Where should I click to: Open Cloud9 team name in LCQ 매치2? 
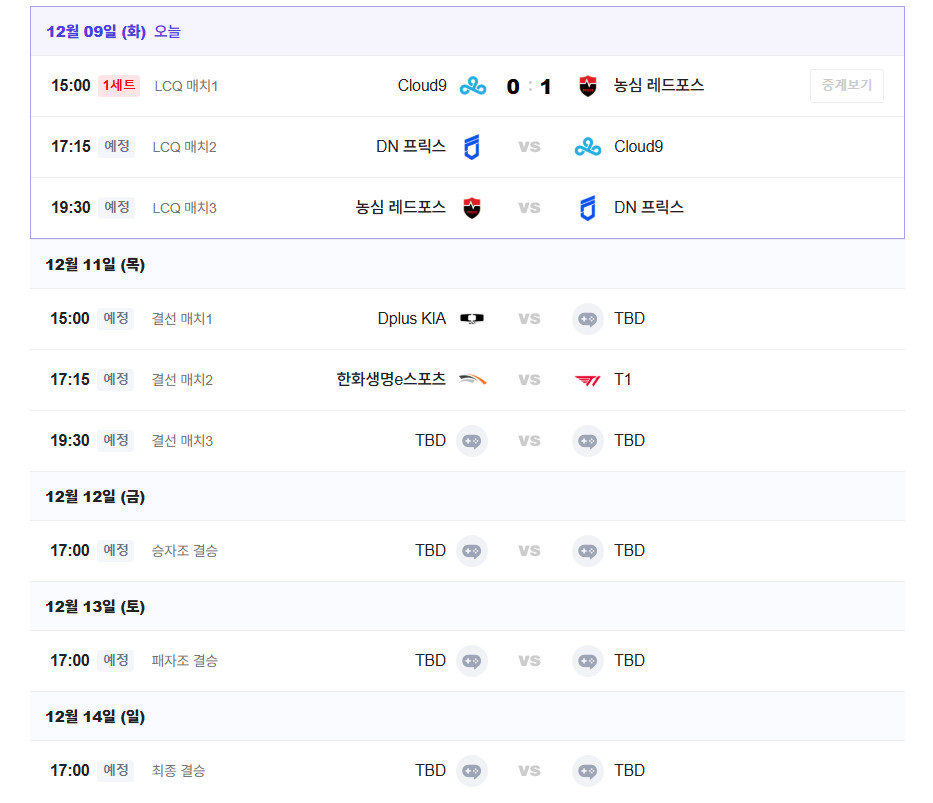click(638, 146)
